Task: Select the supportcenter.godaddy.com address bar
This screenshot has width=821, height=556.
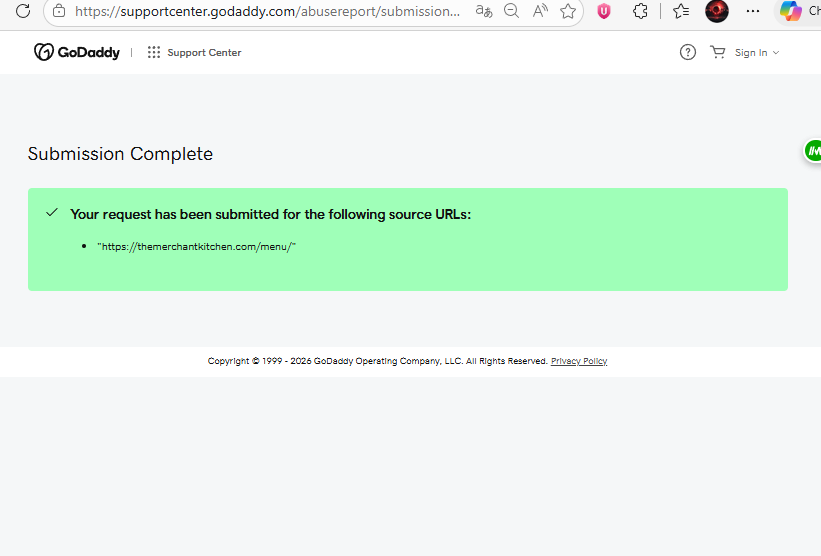Action: tap(267, 11)
